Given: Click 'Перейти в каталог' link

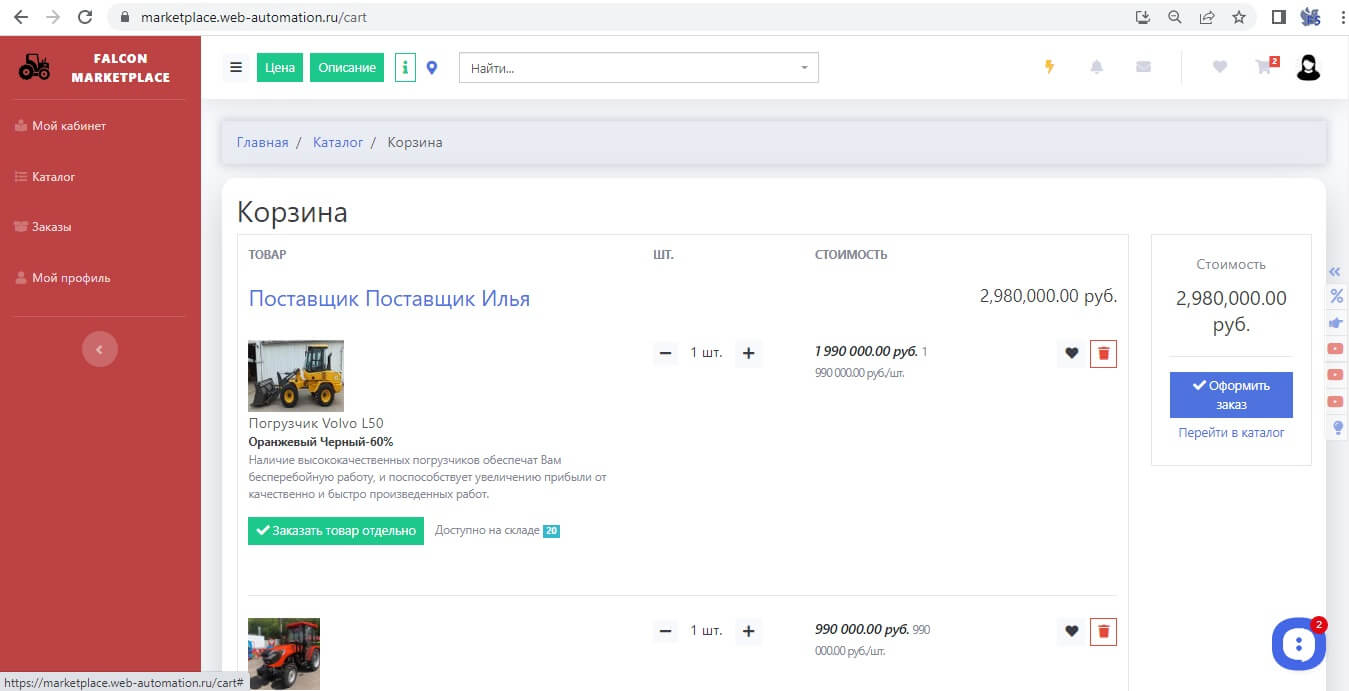Looking at the screenshot, I should [1231, 433].
